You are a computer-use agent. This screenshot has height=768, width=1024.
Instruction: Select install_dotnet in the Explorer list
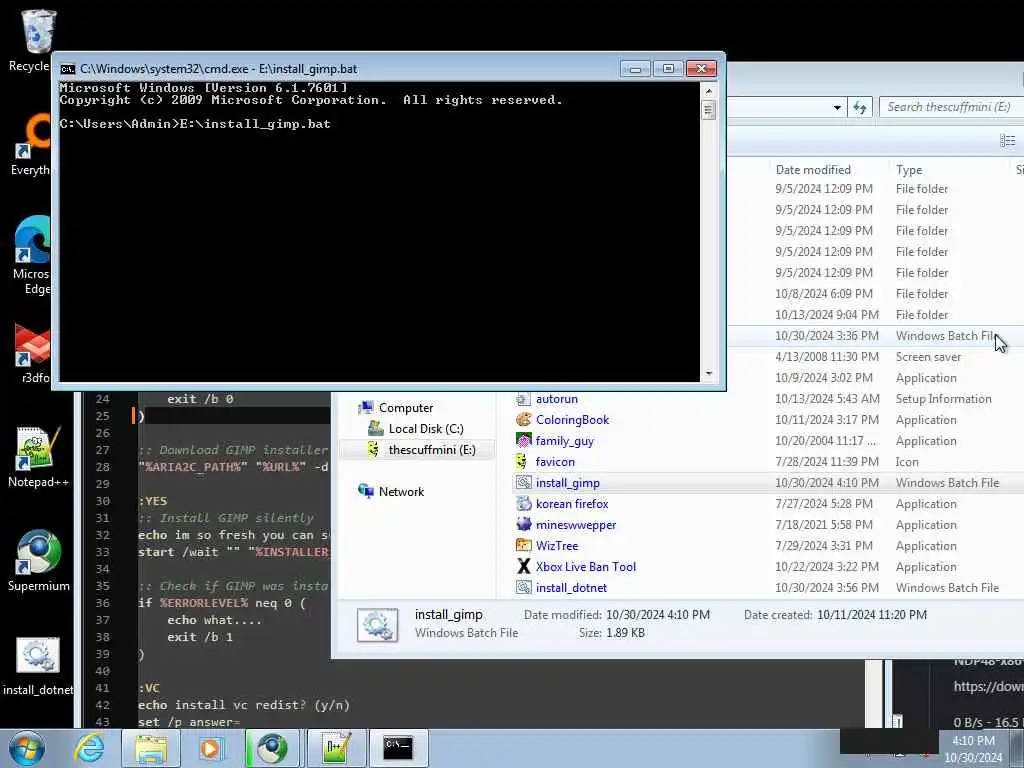571,588
